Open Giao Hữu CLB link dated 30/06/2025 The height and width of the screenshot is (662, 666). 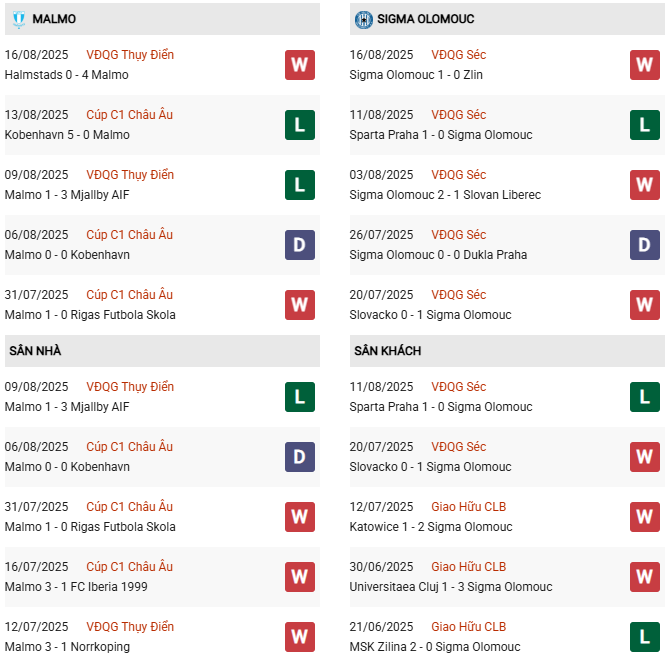point(469,567)
